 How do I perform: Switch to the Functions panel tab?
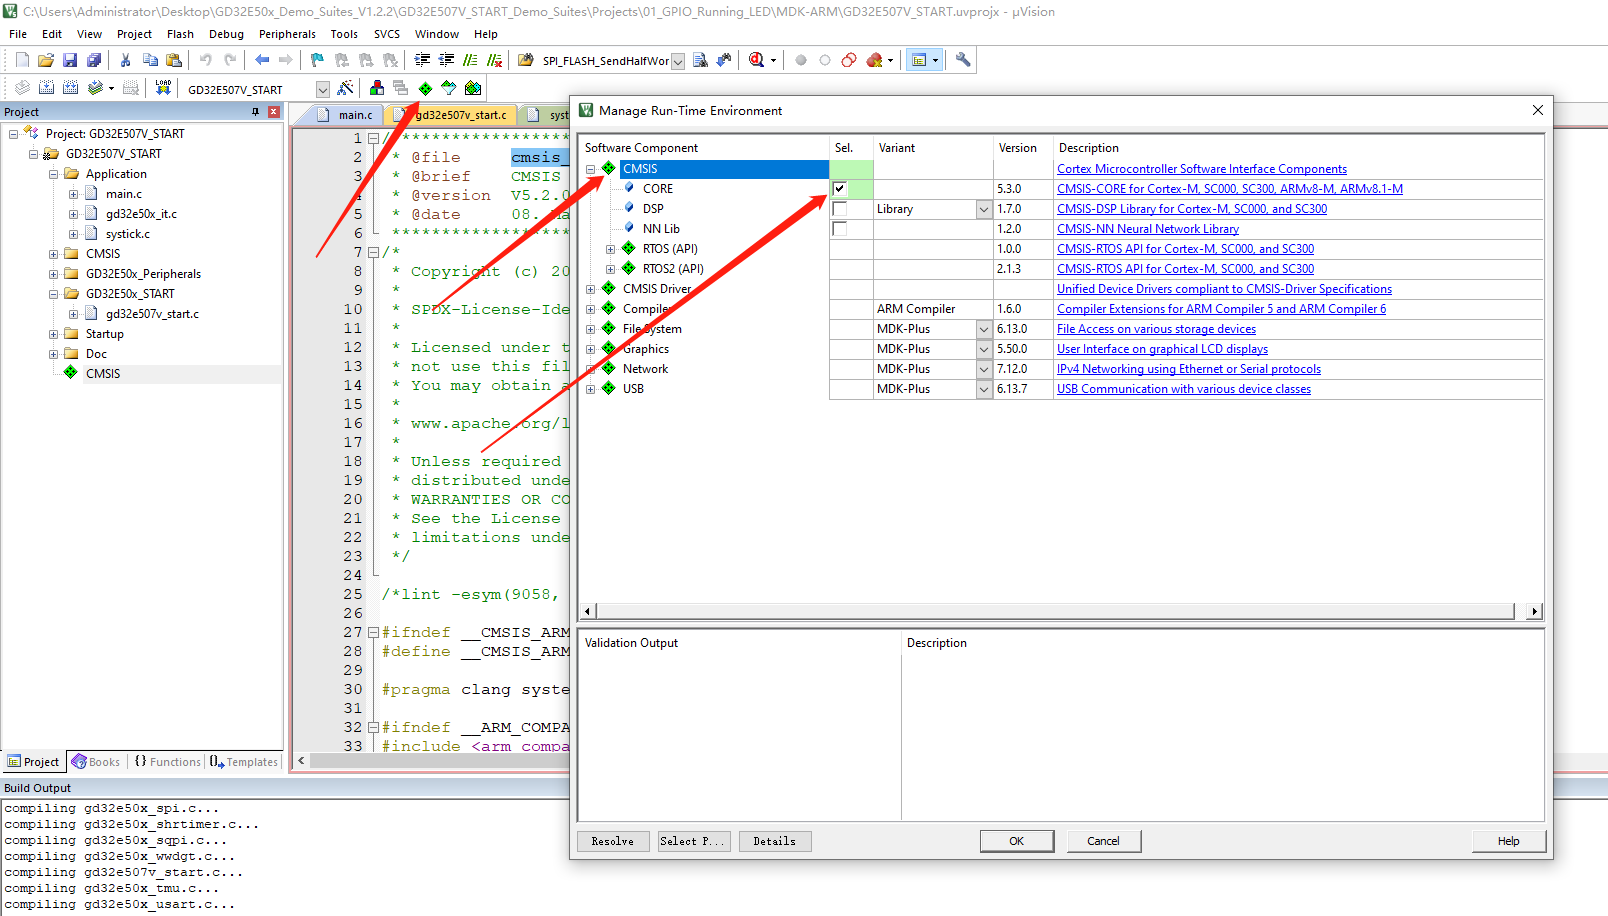coord(167,762)
